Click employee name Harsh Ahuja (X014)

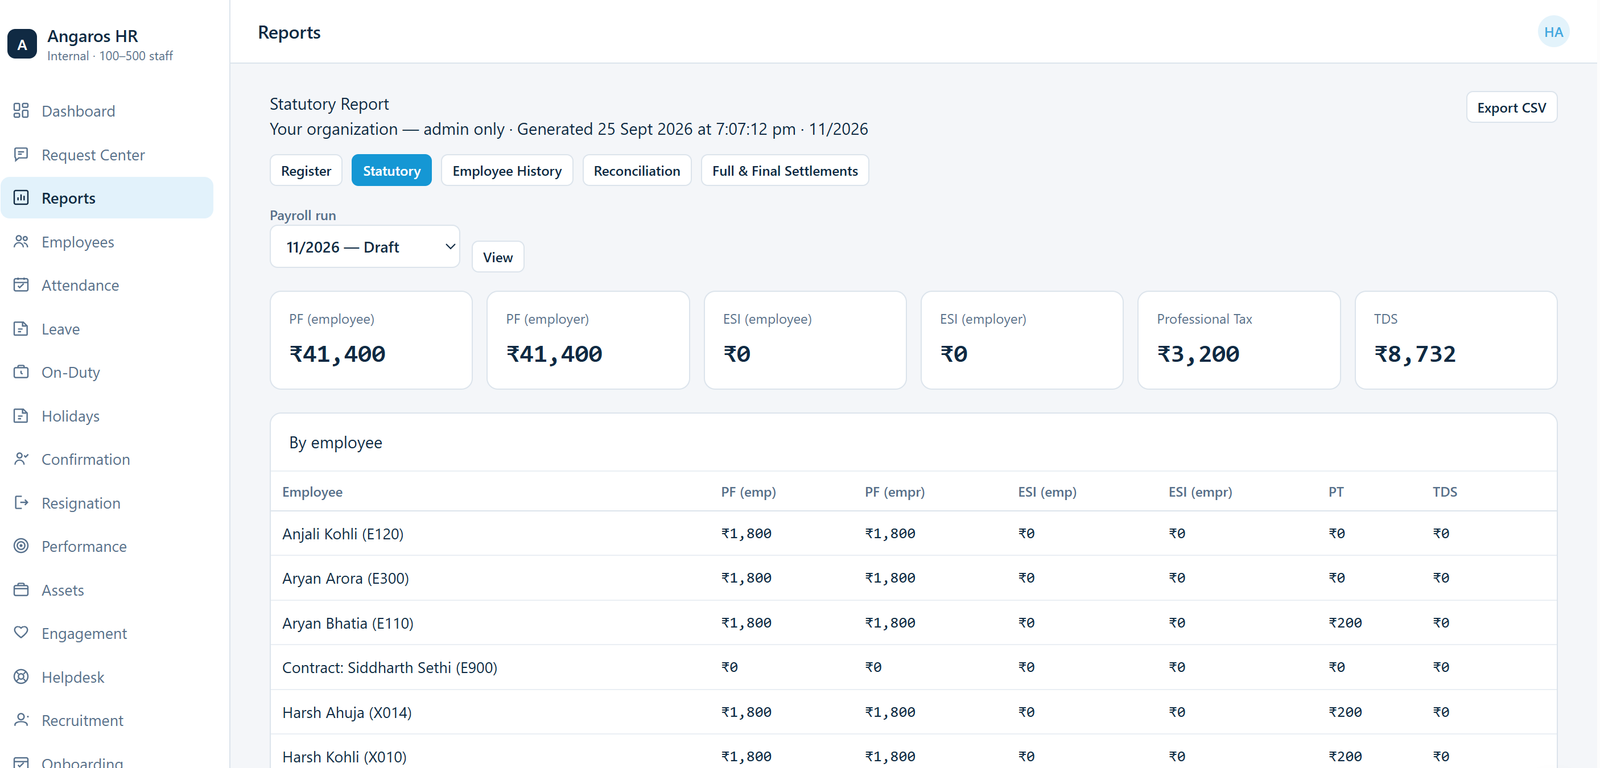(347, 712)
